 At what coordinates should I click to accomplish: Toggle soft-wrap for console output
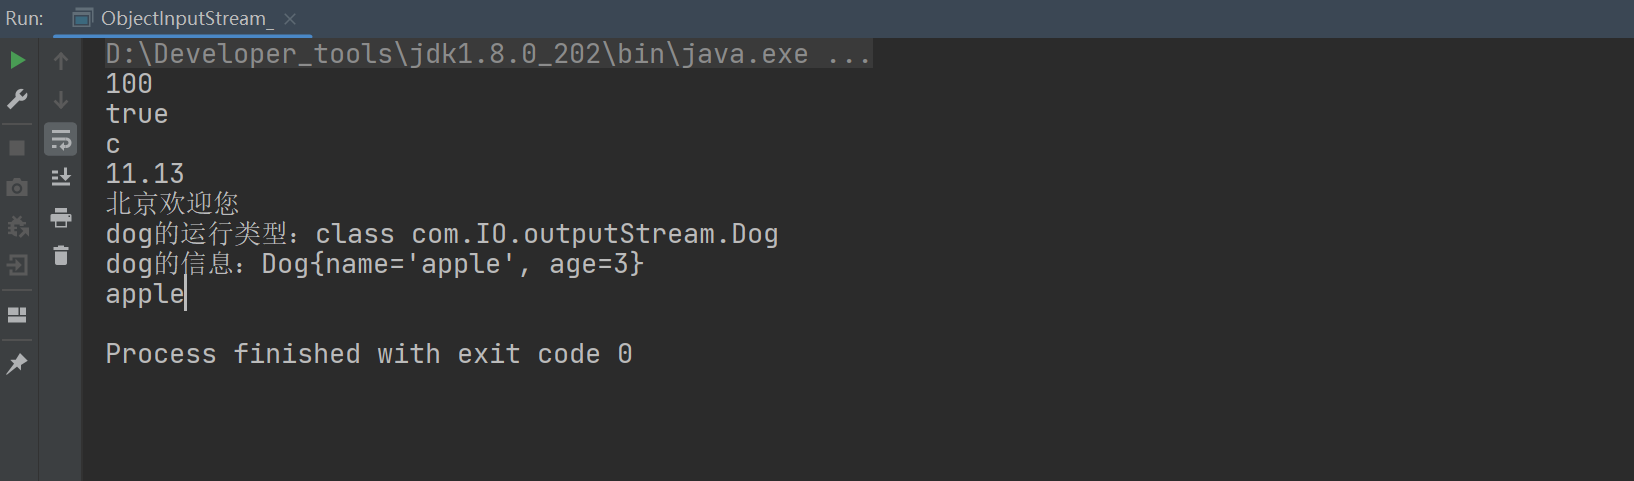click(x=61, y=140)
